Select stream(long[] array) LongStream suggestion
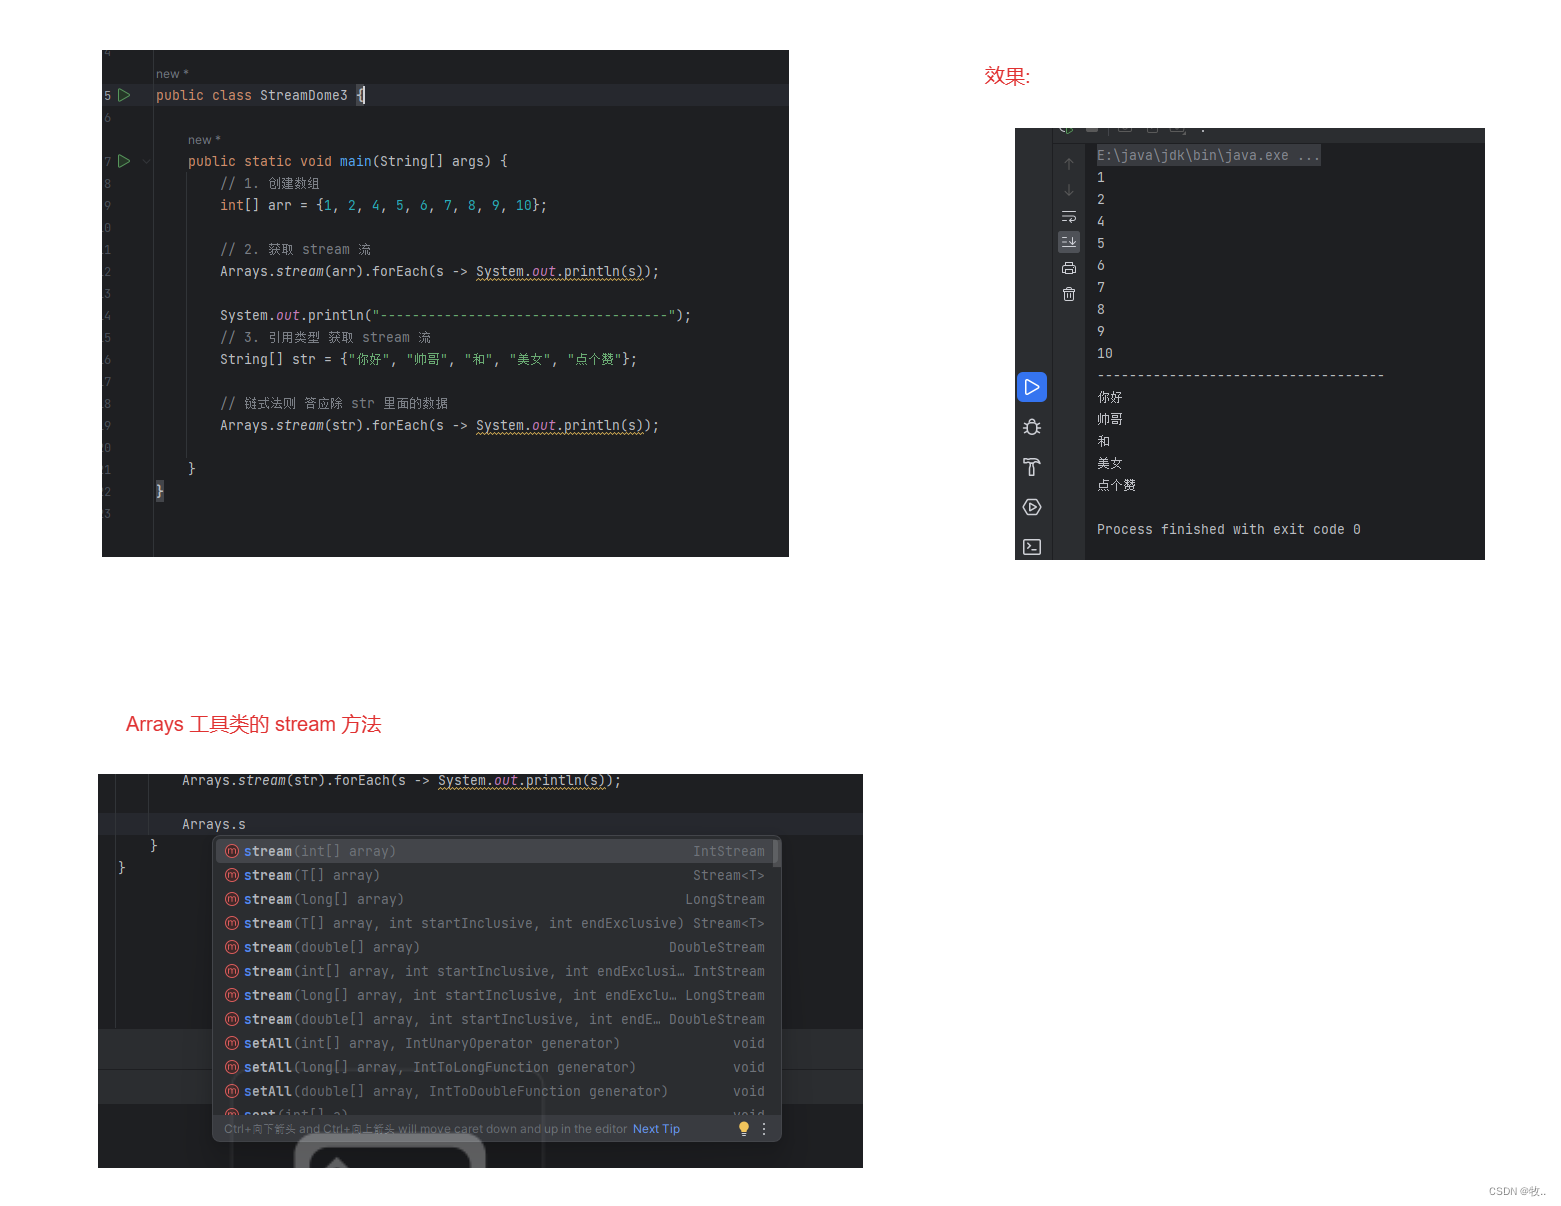This screenshot has width=1561, height=1206. point(495,899)
